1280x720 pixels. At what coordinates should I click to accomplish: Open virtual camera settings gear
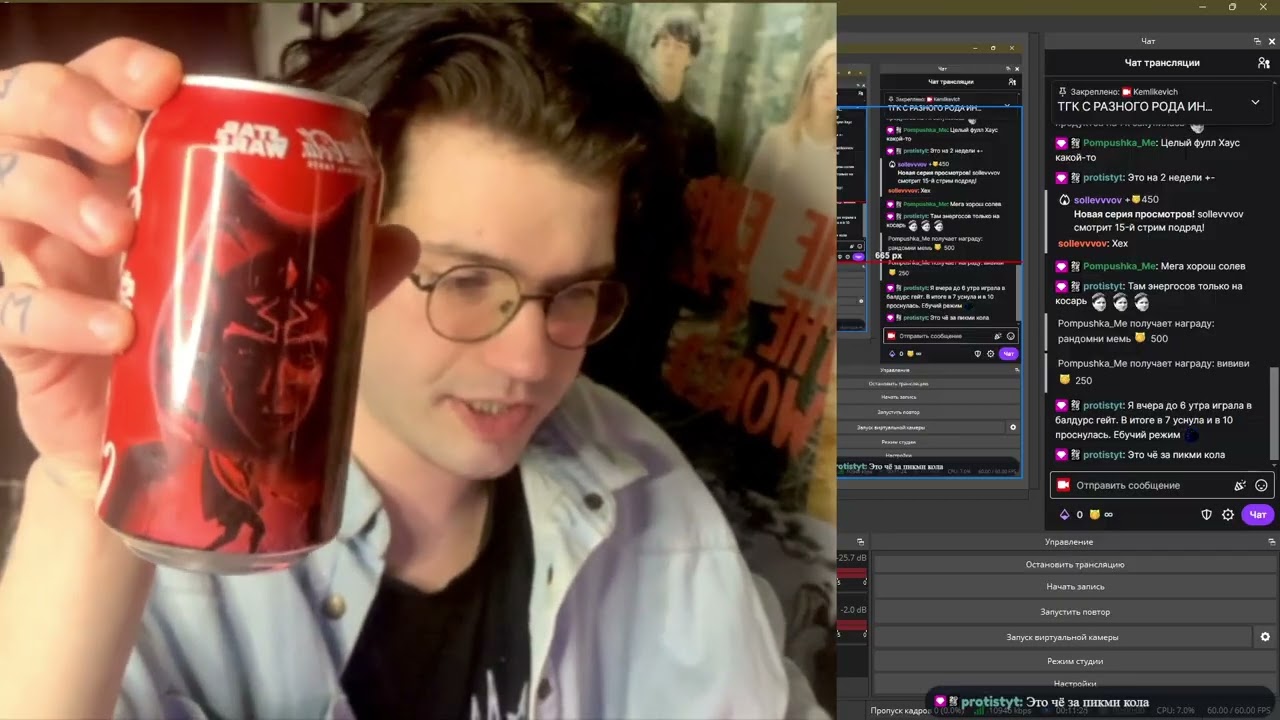(1265, 637)
